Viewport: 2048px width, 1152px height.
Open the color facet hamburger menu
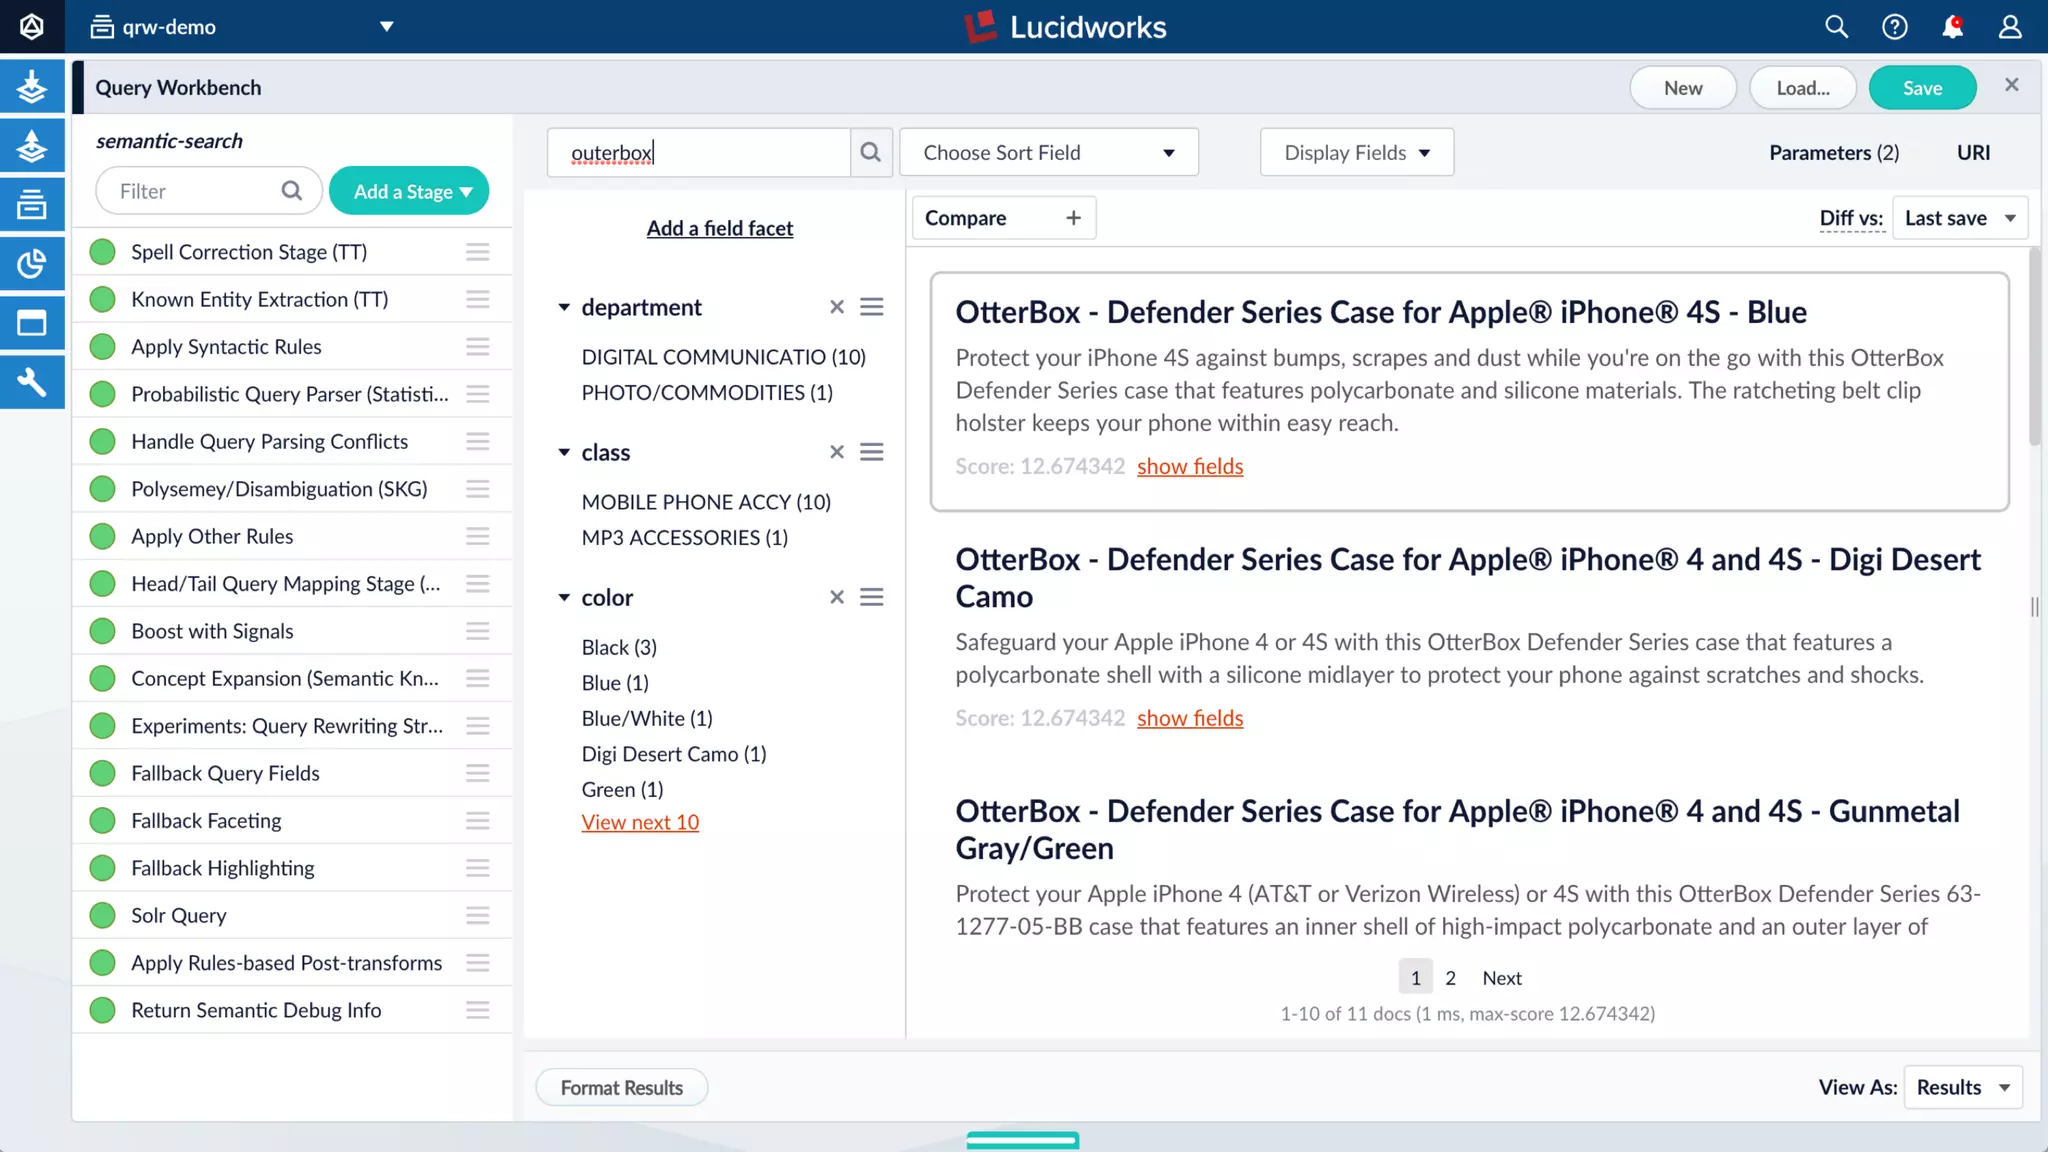tap(872, 597)
